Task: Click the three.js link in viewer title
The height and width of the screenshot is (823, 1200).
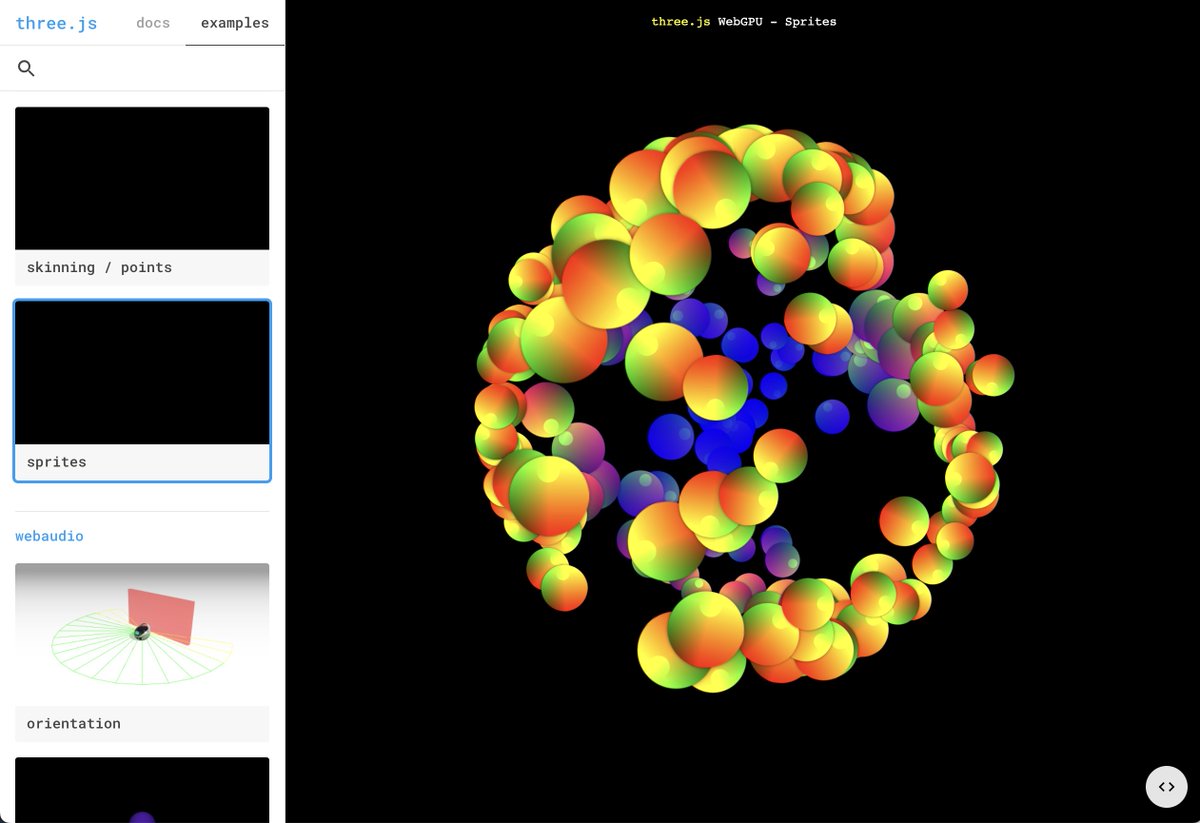Action: tap(681, 21)
